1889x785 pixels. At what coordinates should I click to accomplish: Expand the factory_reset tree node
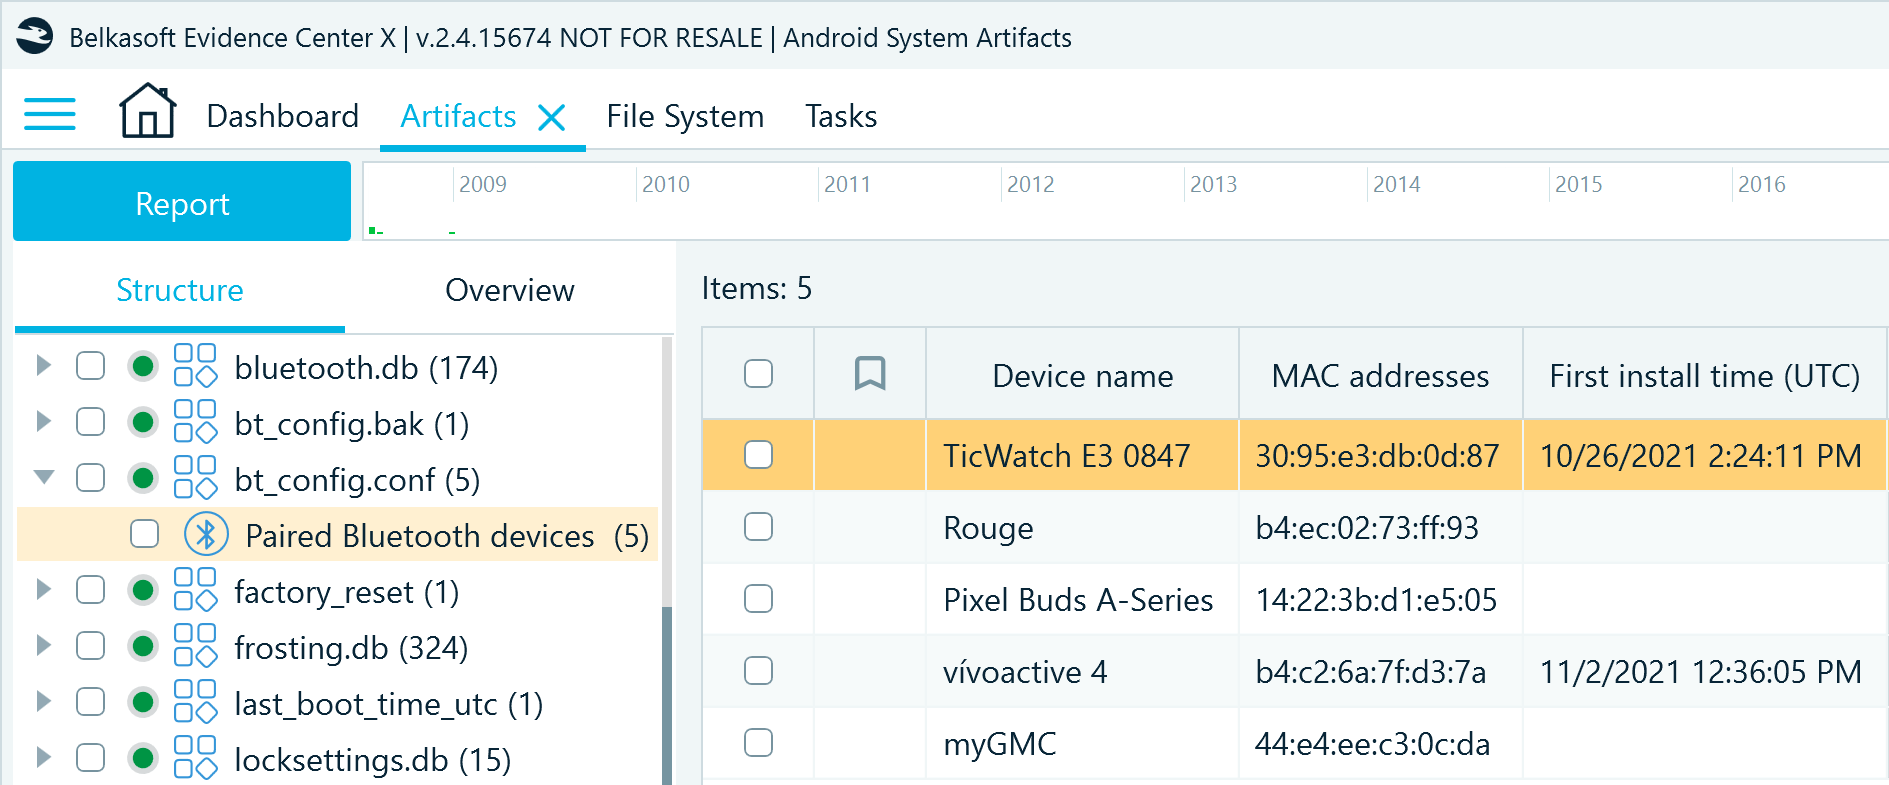click(x=43, y=589)
